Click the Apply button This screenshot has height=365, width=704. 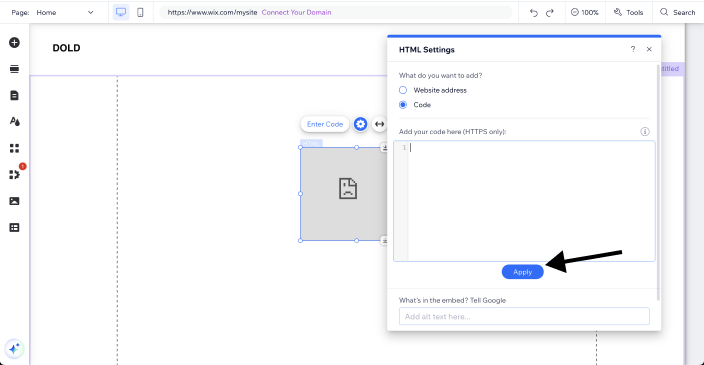tap(523, 272)
